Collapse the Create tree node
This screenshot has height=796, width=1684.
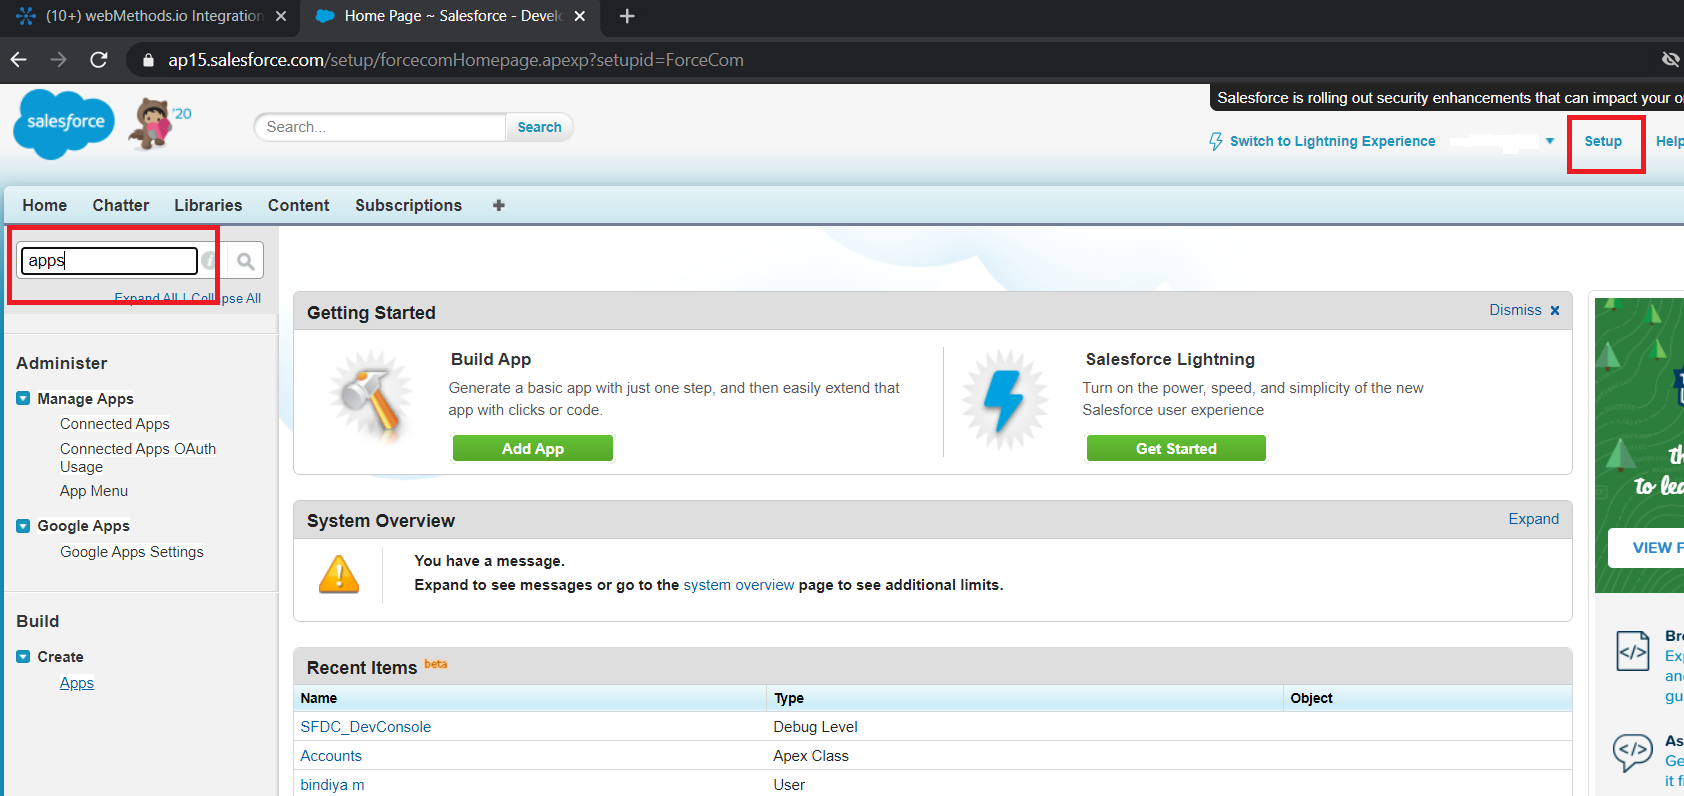[x=23, y=657]
